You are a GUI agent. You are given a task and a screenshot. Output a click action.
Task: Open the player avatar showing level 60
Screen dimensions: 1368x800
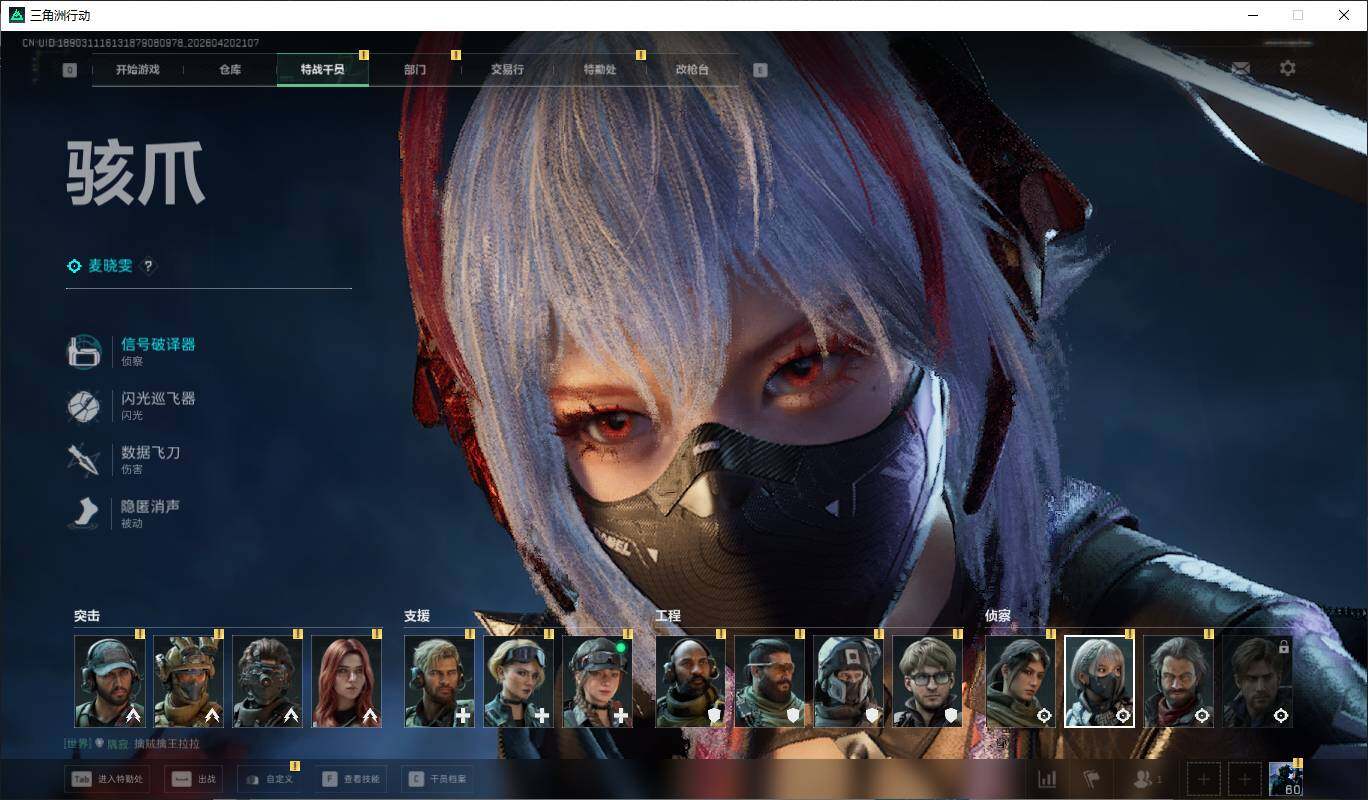click(1285, 779)
